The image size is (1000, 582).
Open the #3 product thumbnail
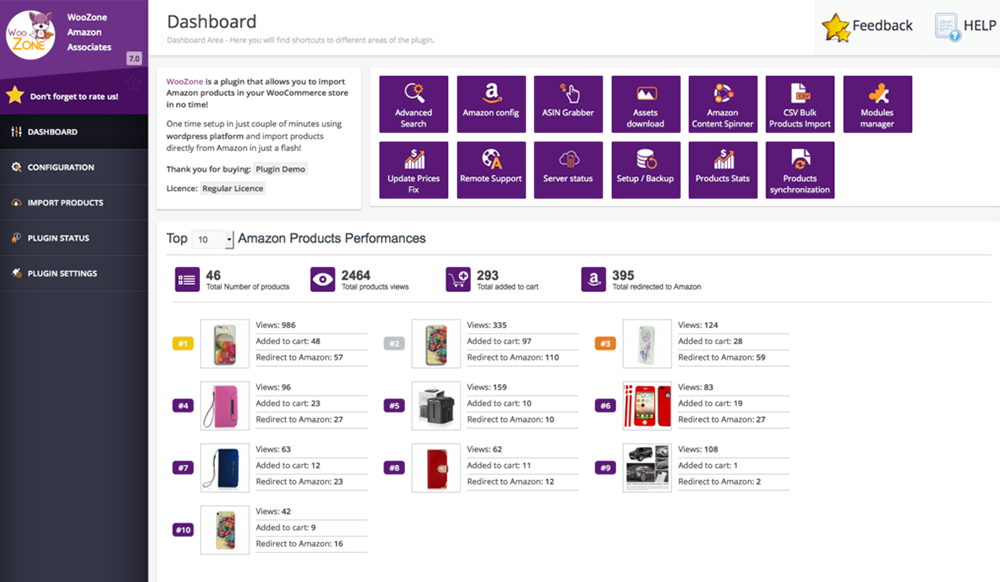tap(647, 344)
